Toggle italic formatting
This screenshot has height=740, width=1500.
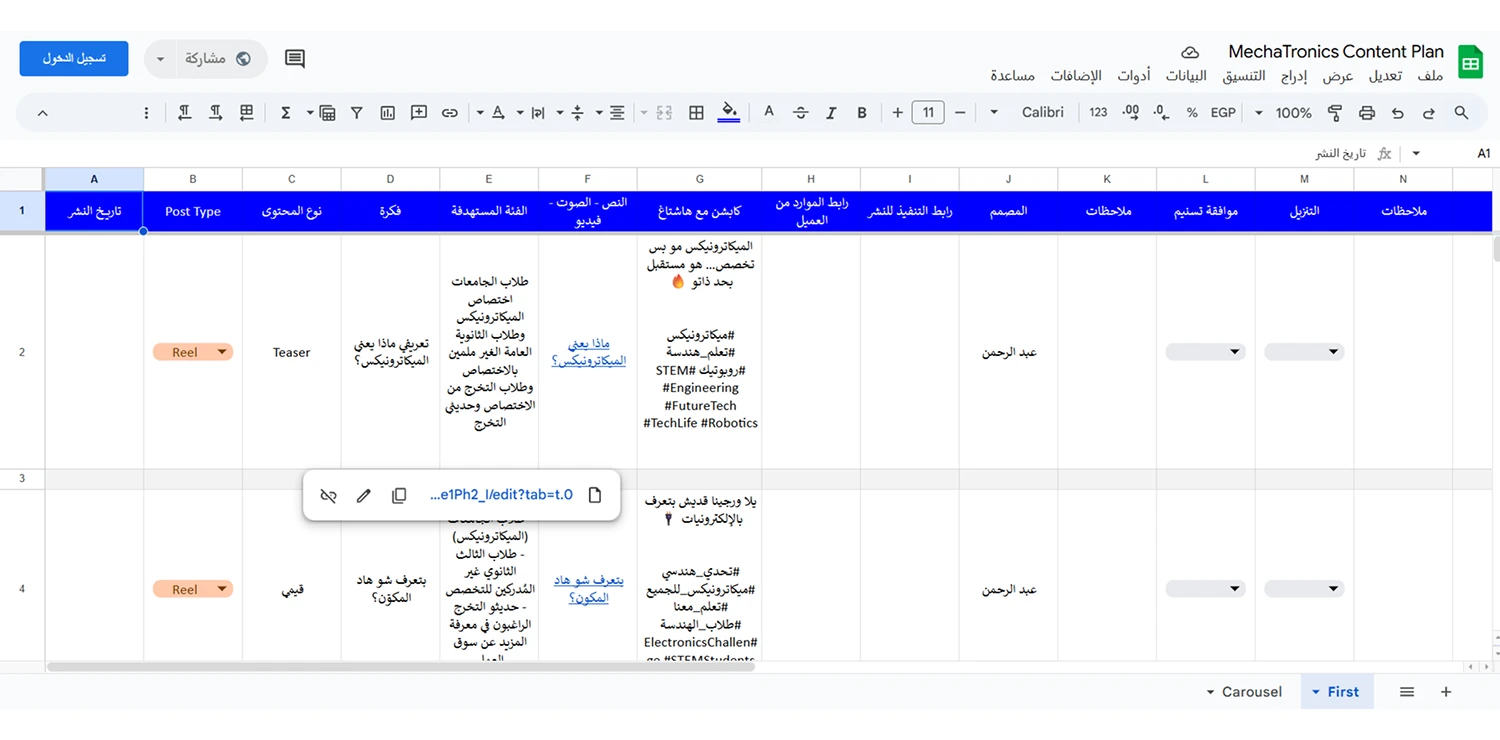(830, 113)
